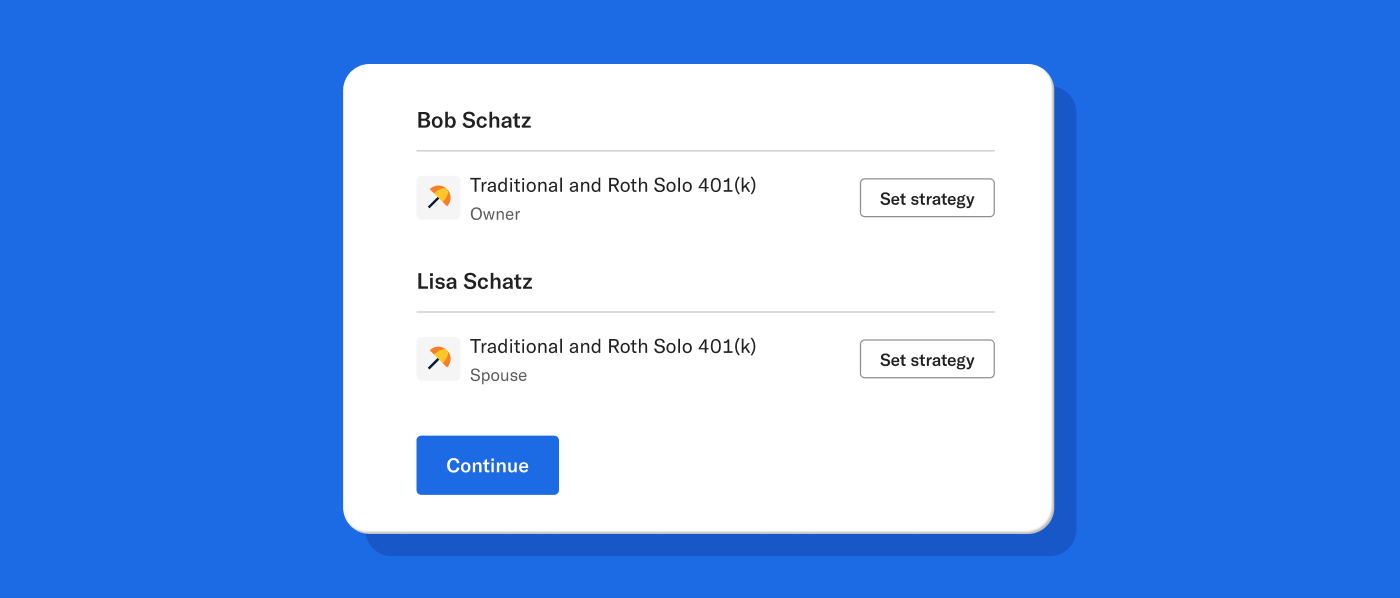Click the blue background right of the card
Image resolution: width=1400 pixels, height=598 pixels.
(1230, 300)
